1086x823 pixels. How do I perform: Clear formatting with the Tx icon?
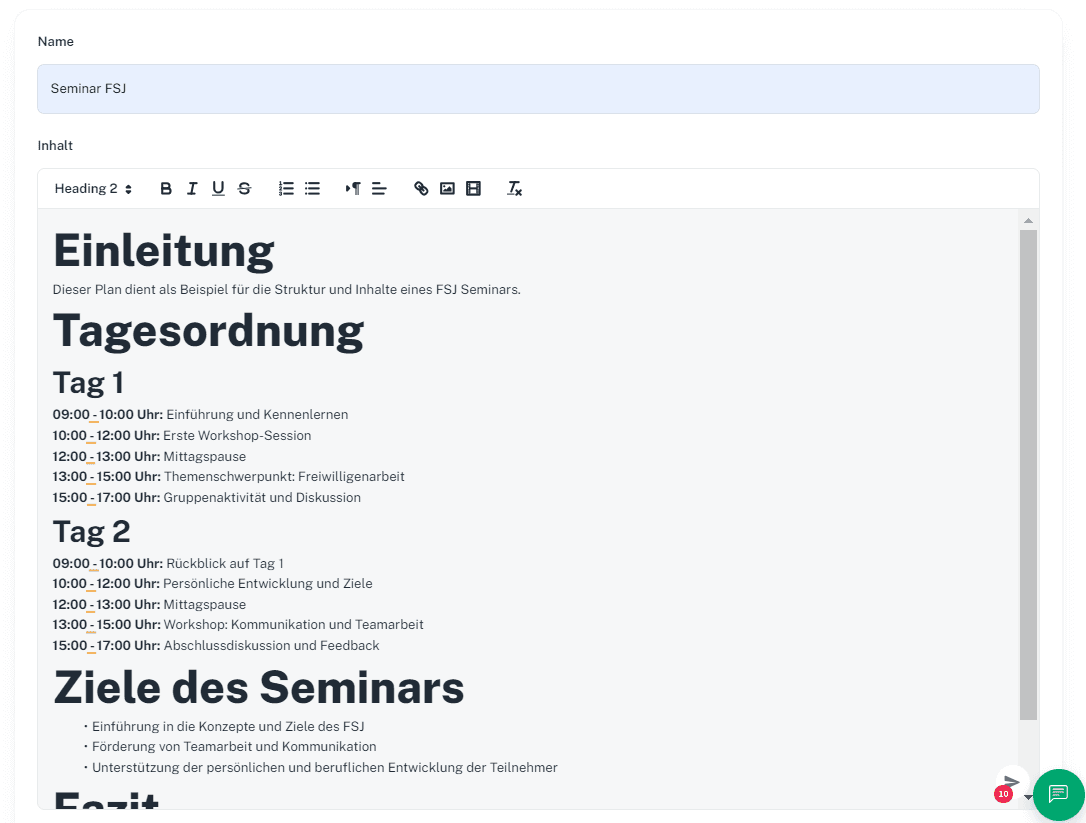tap(515, 188)
